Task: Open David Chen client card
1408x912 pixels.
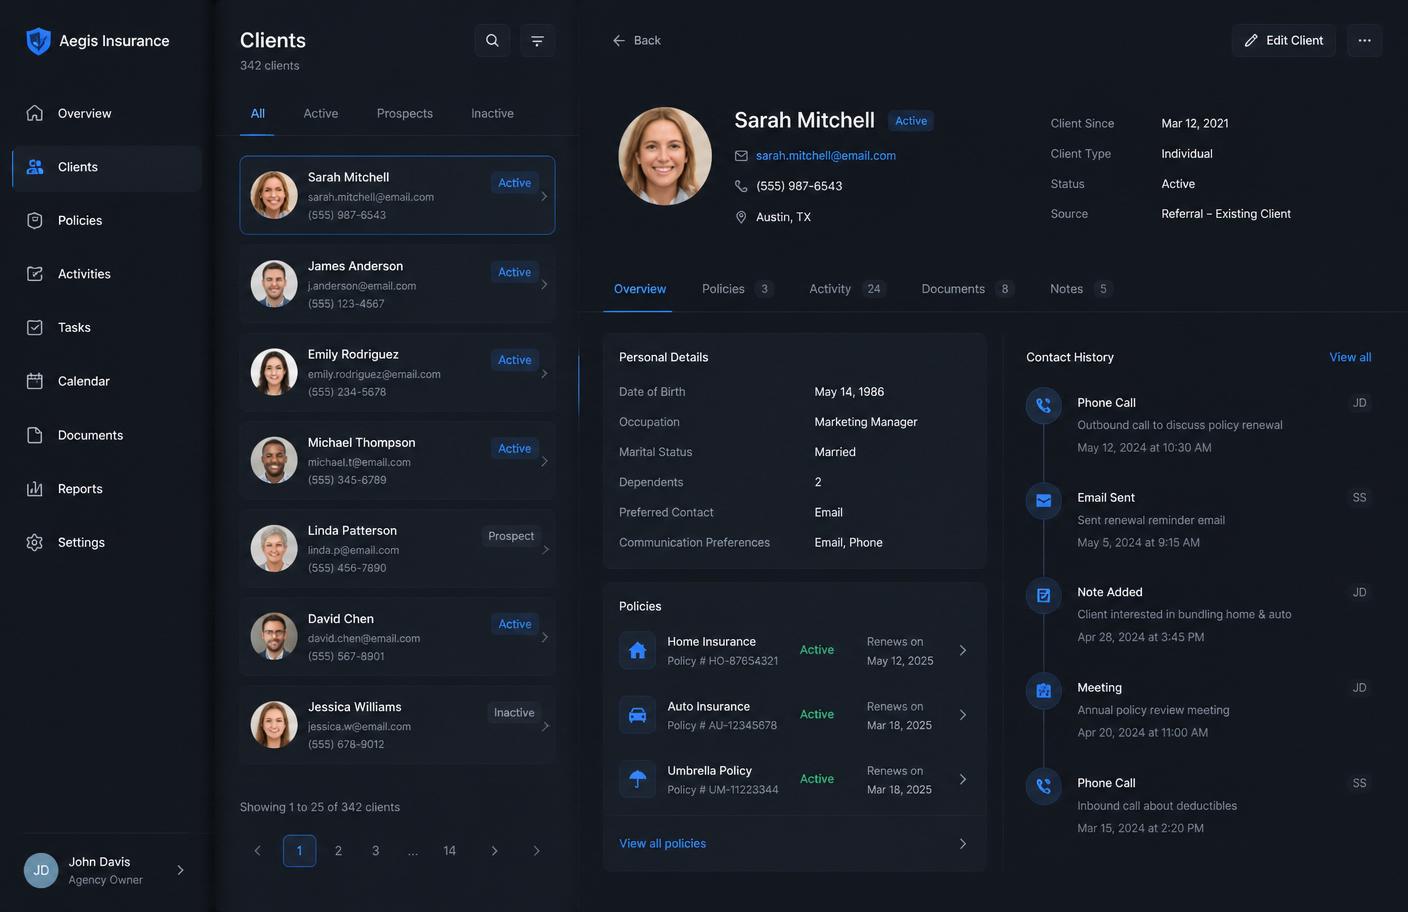Action: [x=397, y=637]
